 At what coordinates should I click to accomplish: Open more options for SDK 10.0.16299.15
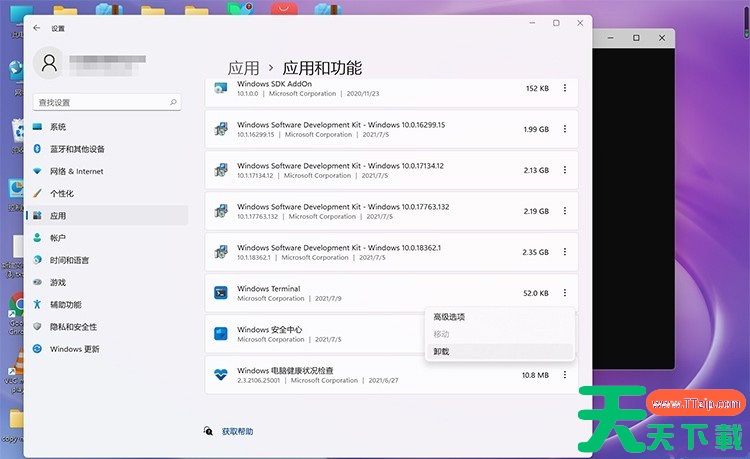pyautogui.click(x=565, y=129)
